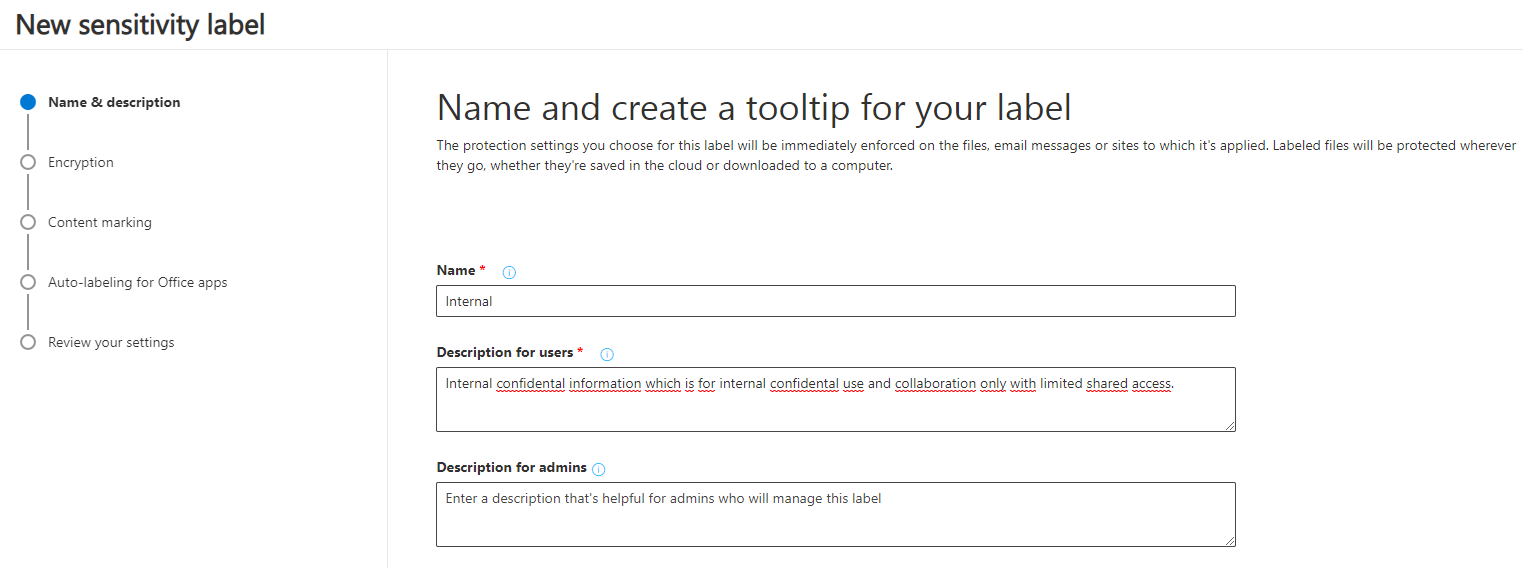Click the Name field containing Internal
The width and height of the screenshot is (1523, 568).
[835, 301]
